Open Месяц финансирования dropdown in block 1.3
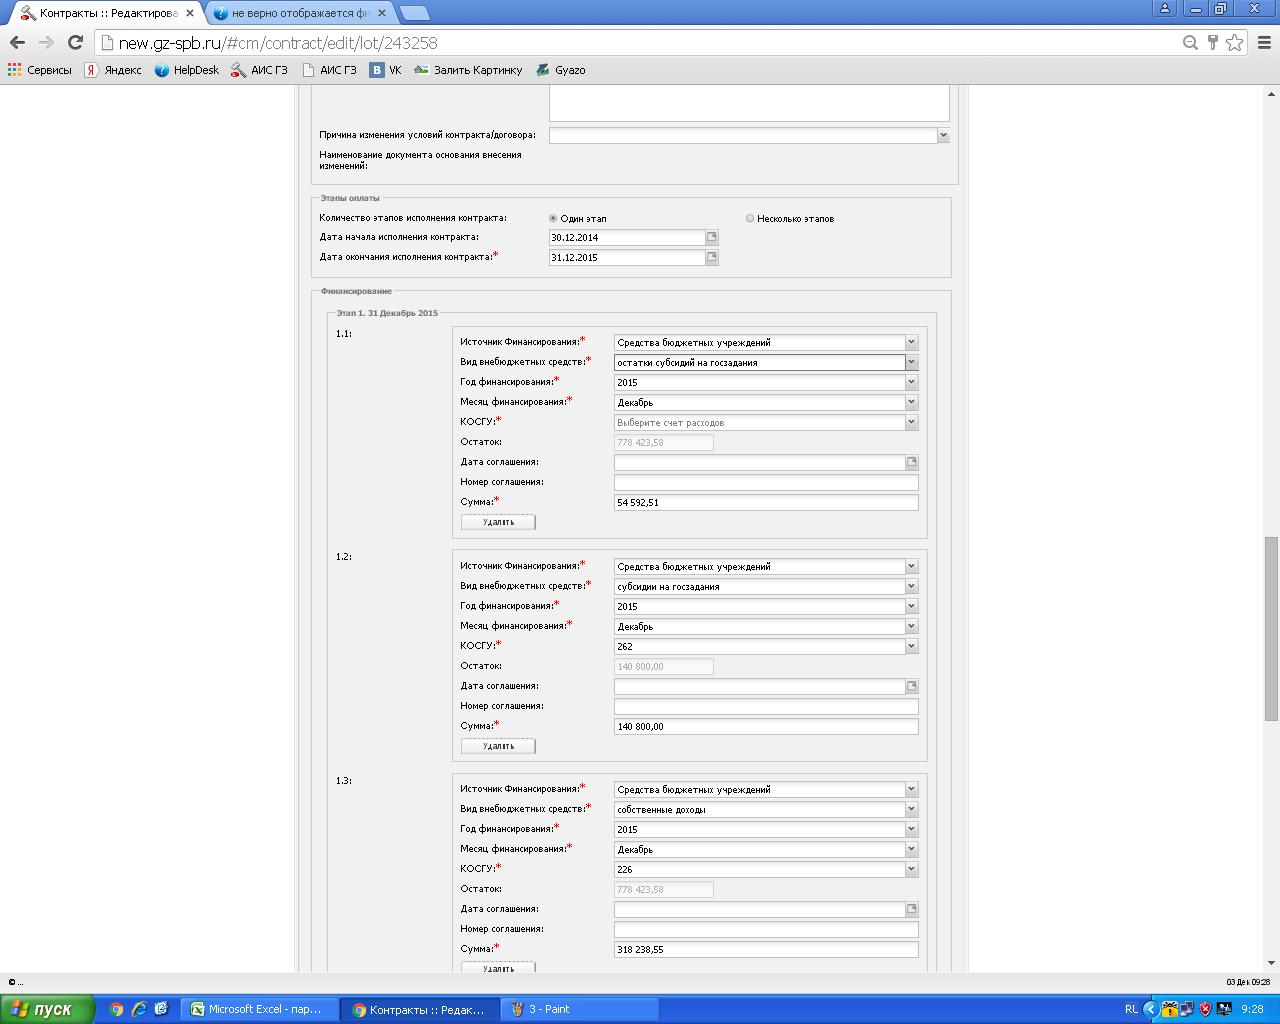1280x1024 pixels. [x=911, y=849]
